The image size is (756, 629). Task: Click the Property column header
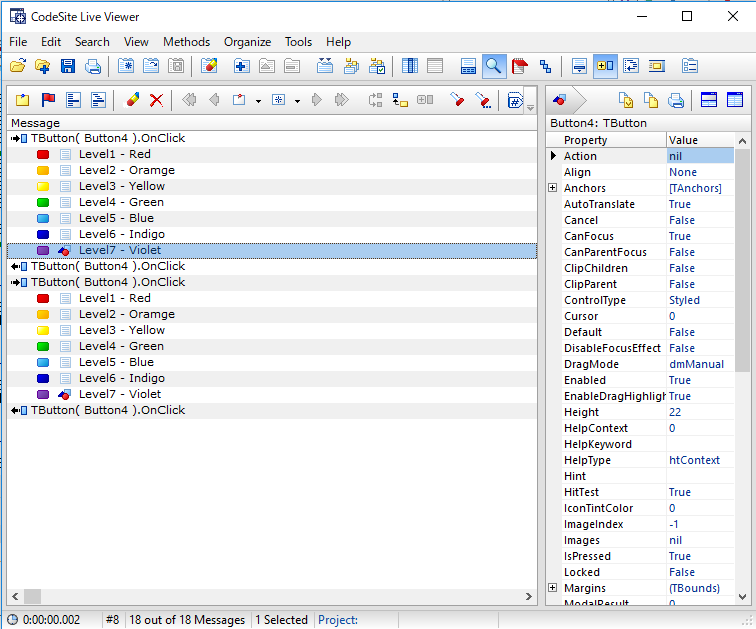coord(606,140)
